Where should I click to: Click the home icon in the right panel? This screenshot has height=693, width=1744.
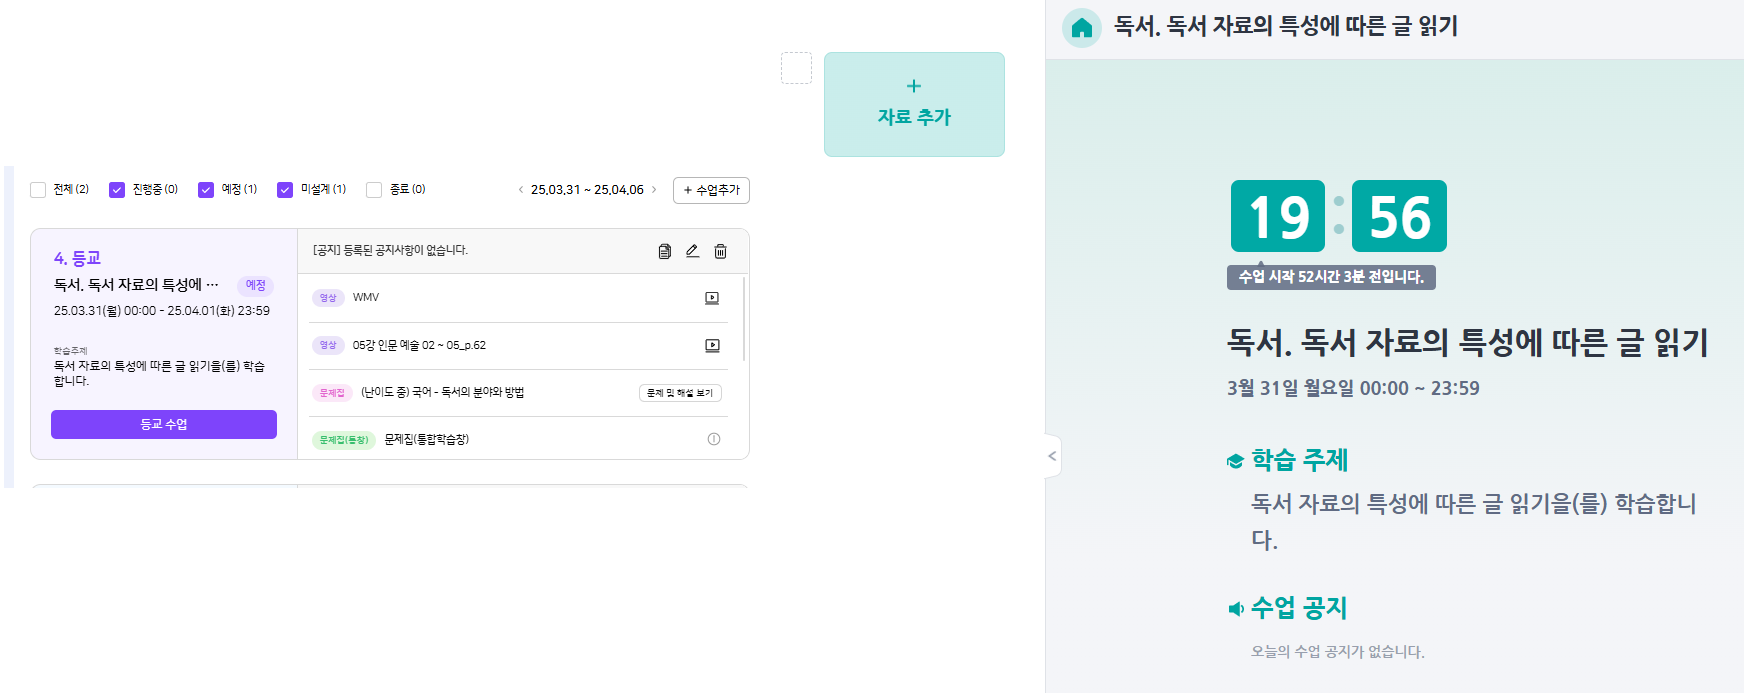(1081, 28)
